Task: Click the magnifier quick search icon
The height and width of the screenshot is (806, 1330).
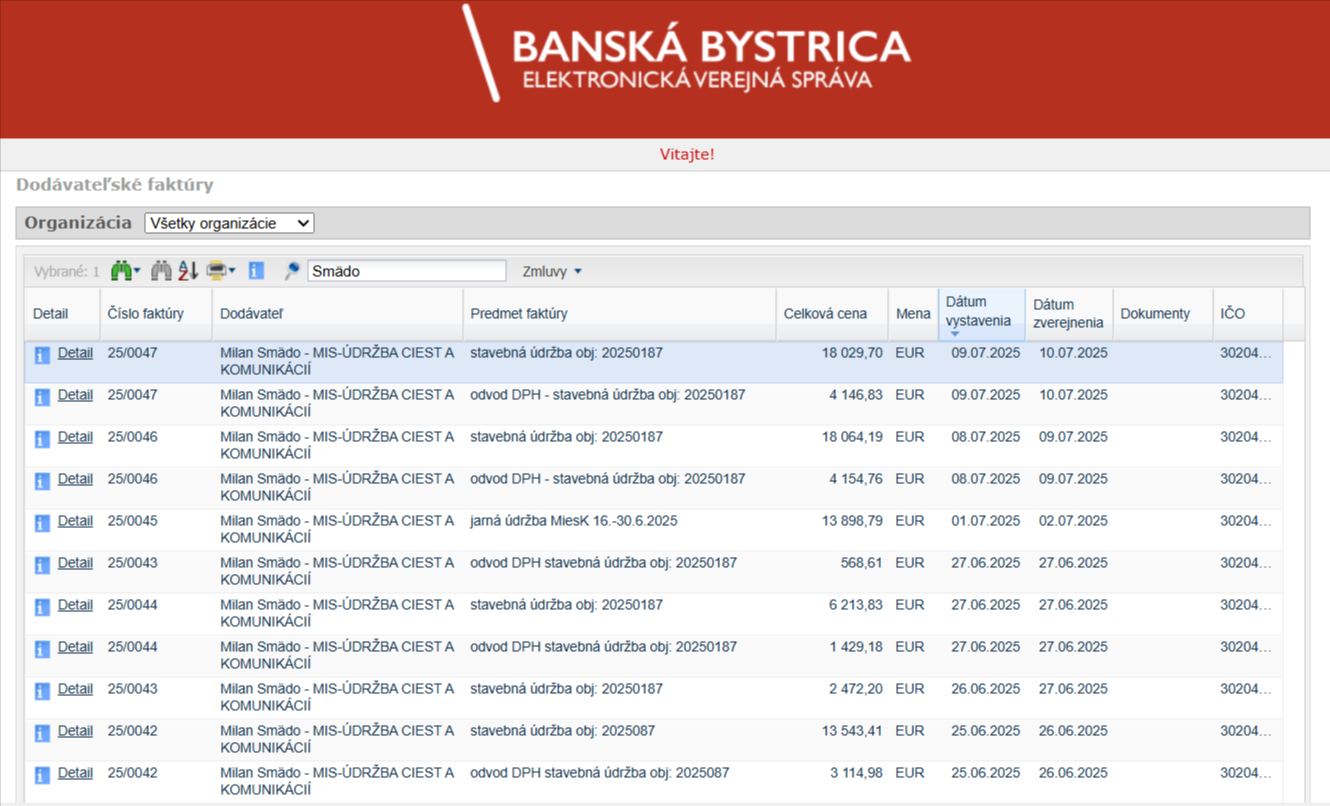Action: coord(292,271)
